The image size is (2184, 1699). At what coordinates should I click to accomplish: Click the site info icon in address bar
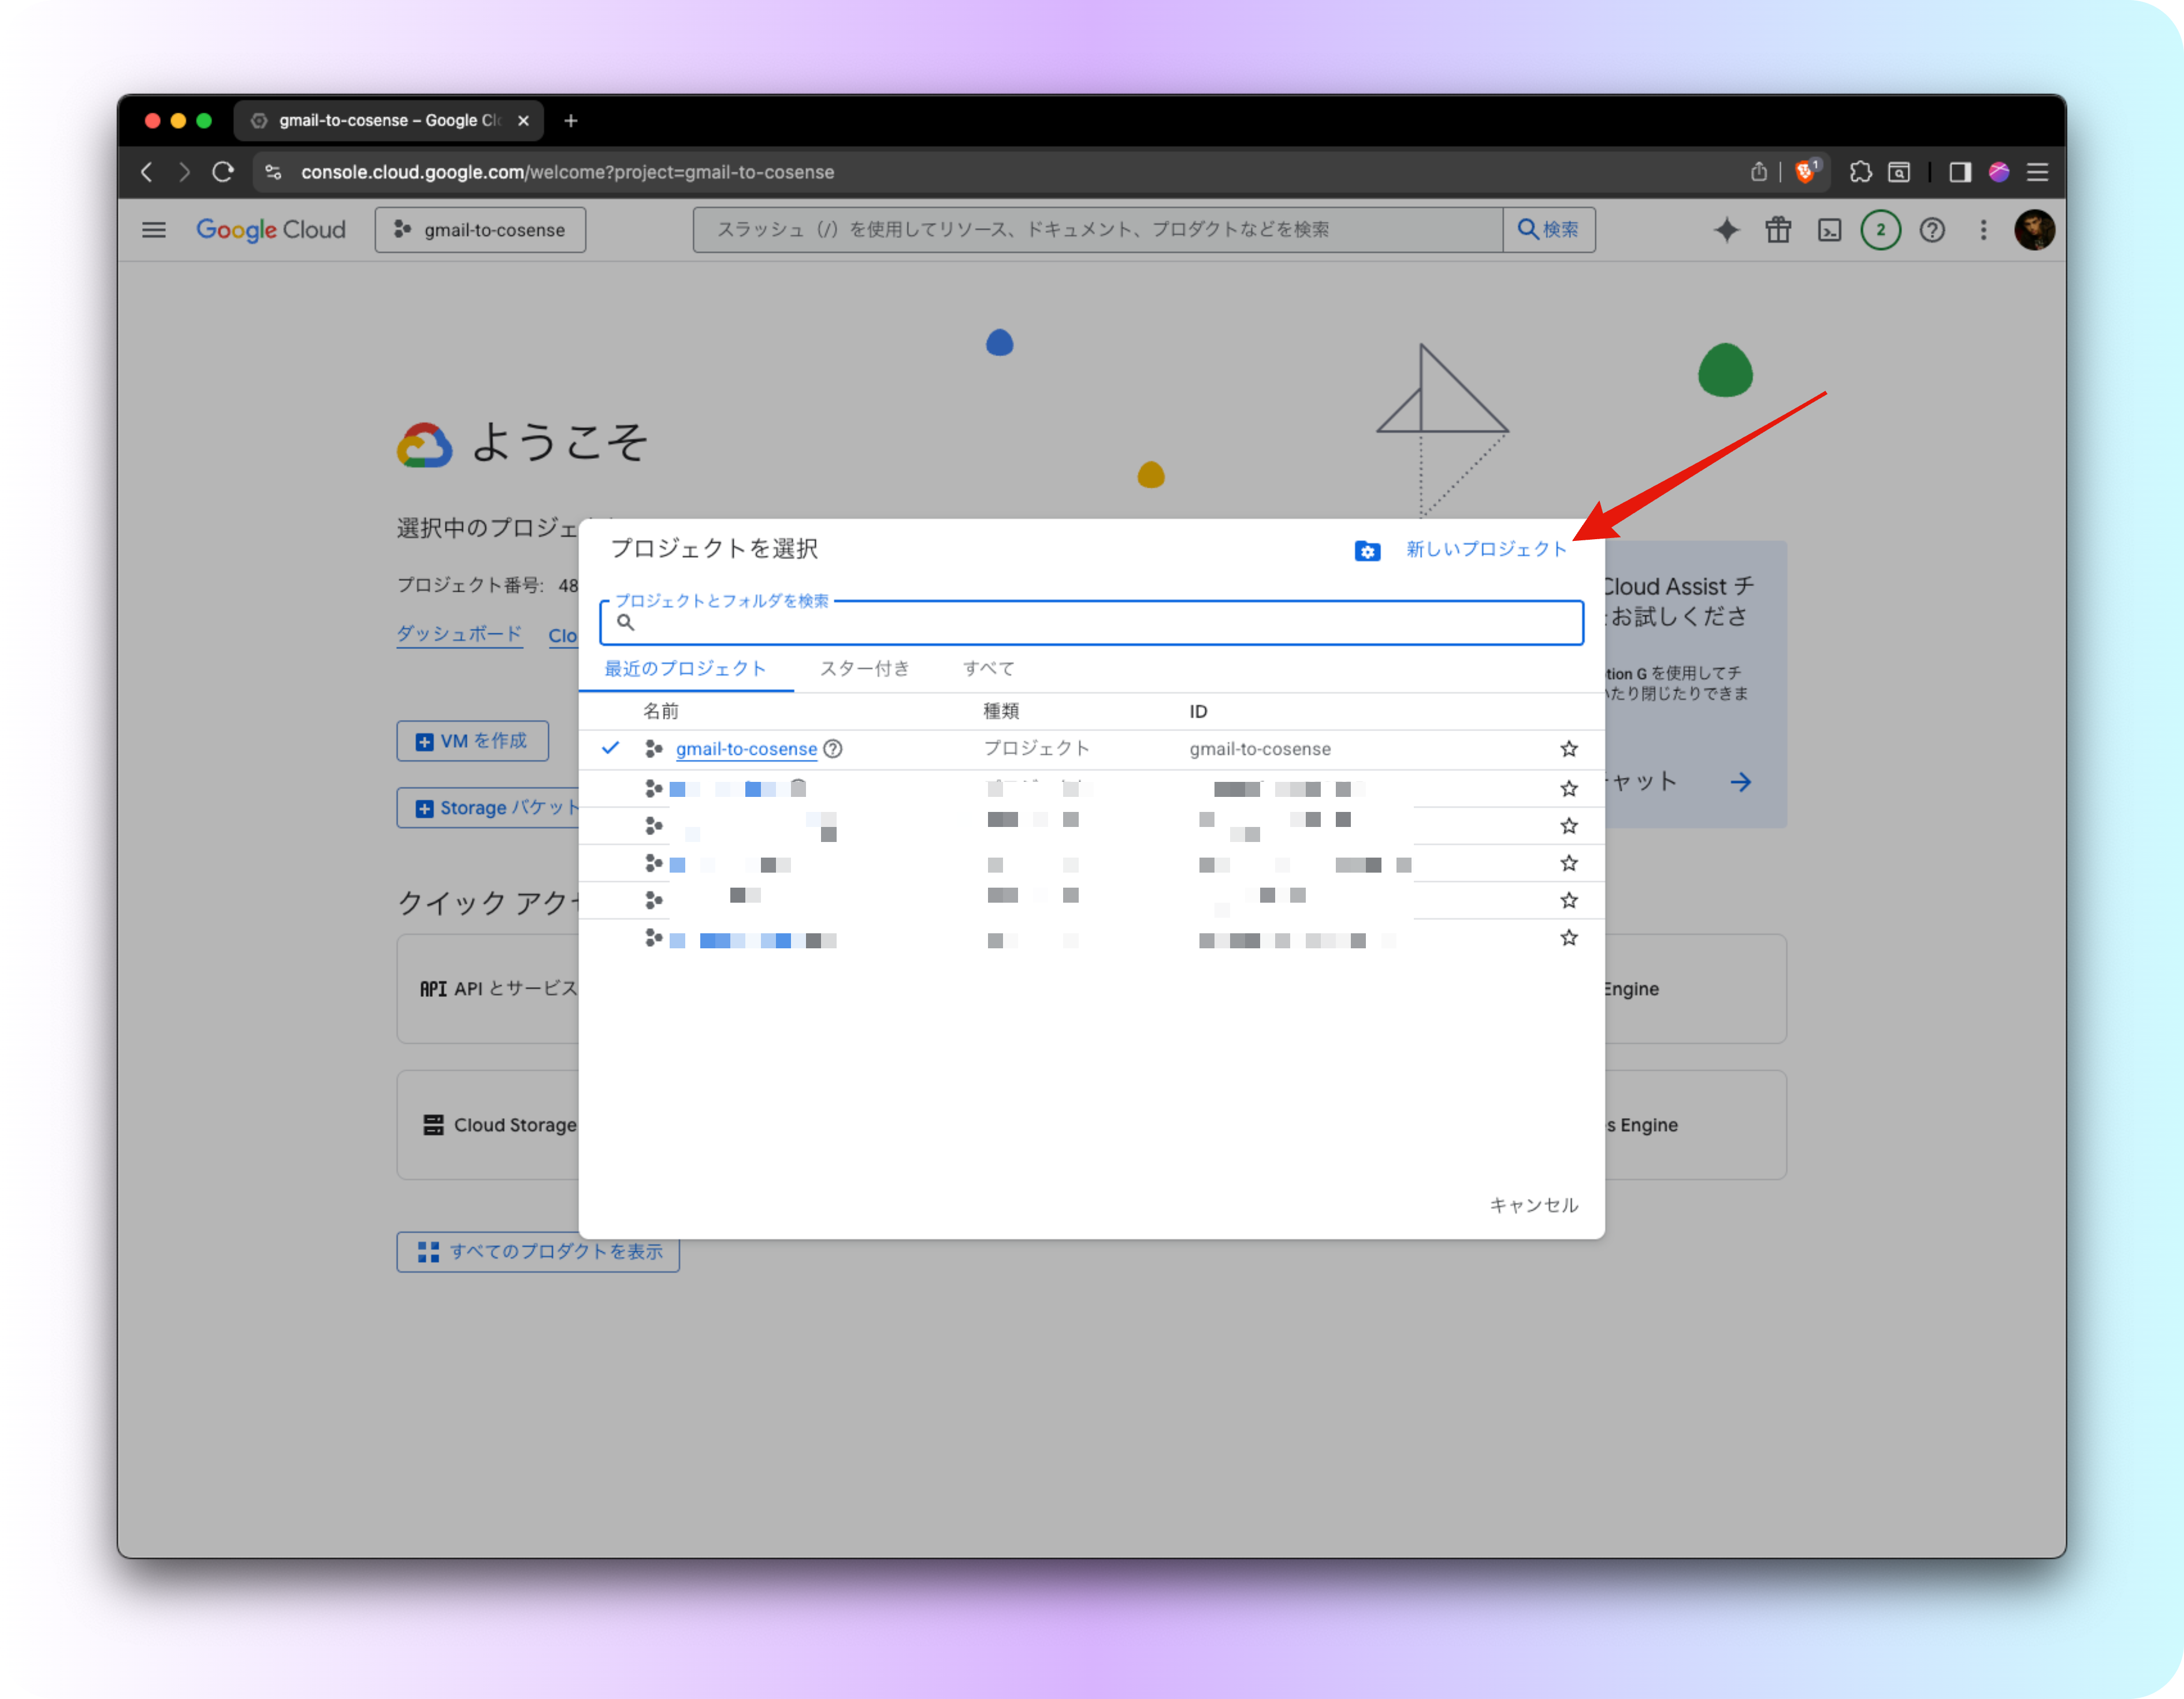273,172
